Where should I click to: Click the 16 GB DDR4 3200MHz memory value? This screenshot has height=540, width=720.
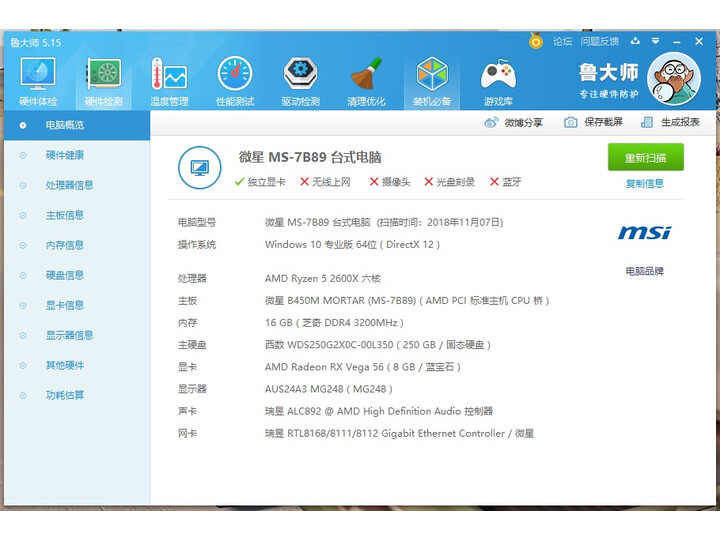[334, 323]
